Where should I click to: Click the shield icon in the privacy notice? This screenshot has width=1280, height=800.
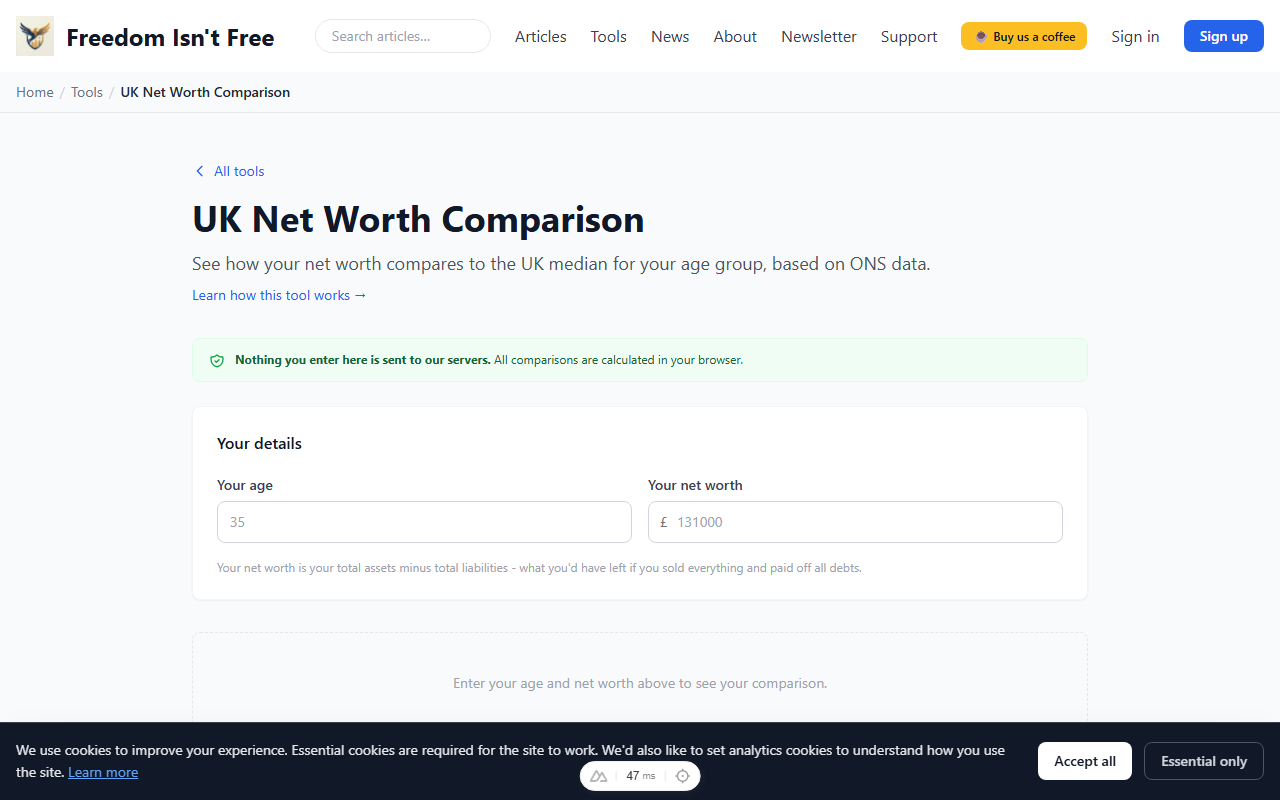pyautogui.click(x=217, y=360)
